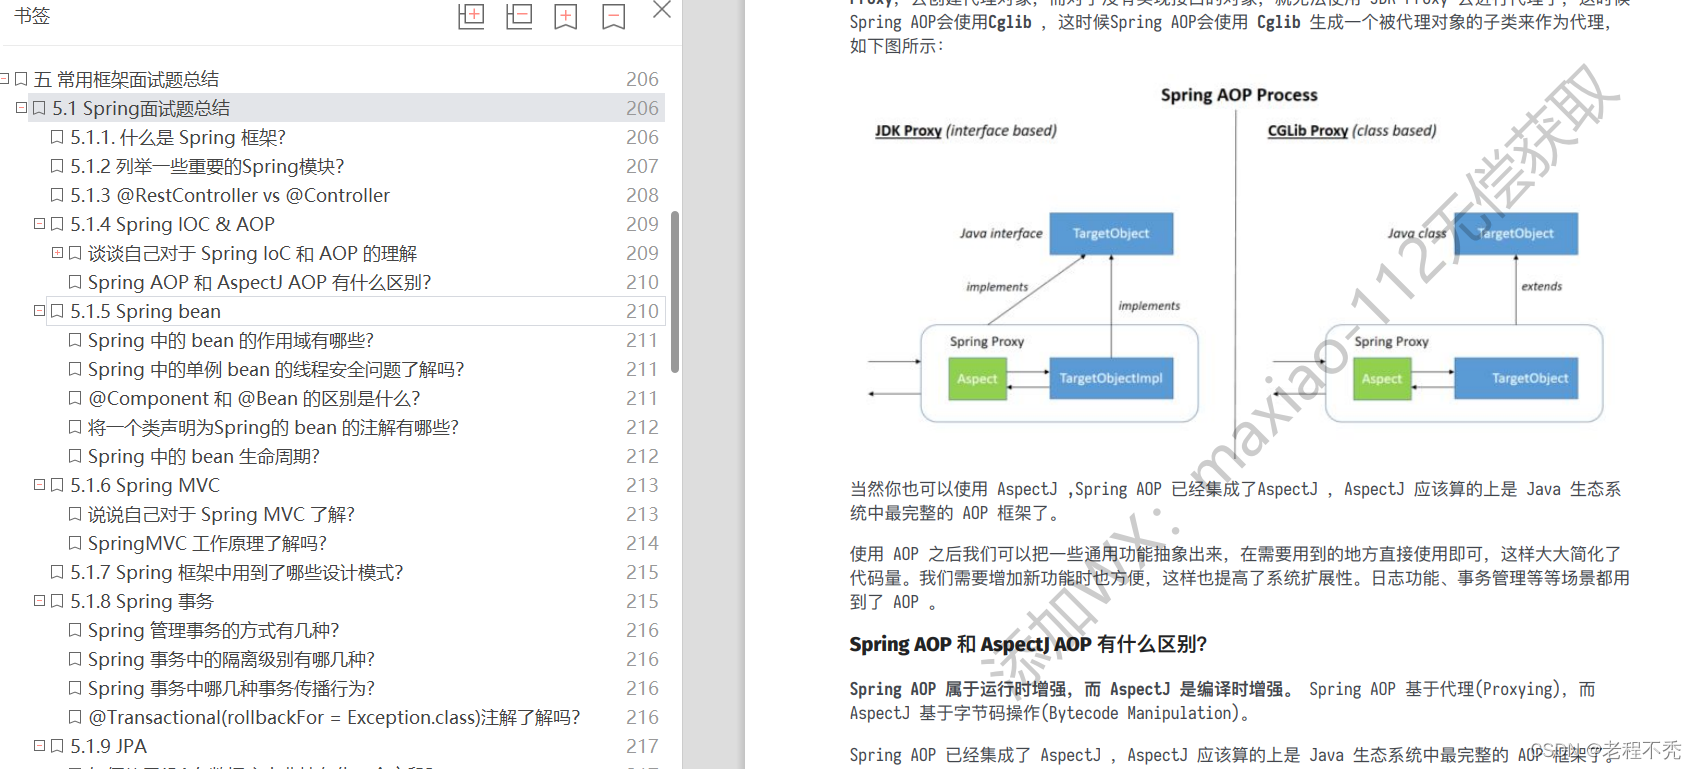Collapse the 5.1.8 Spring 事务 node

click(39, 600)
